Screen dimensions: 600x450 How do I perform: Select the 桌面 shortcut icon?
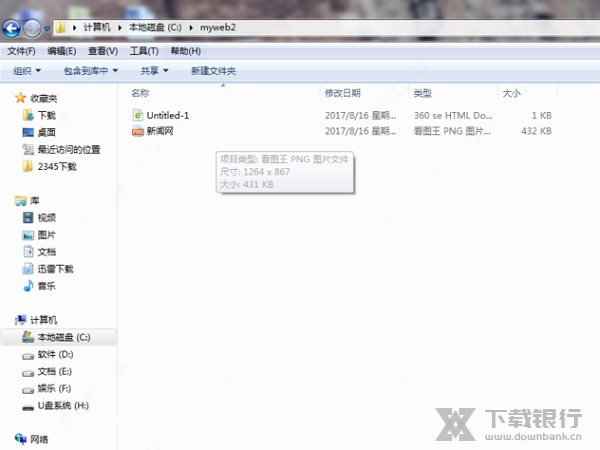[x=28, y=132]
